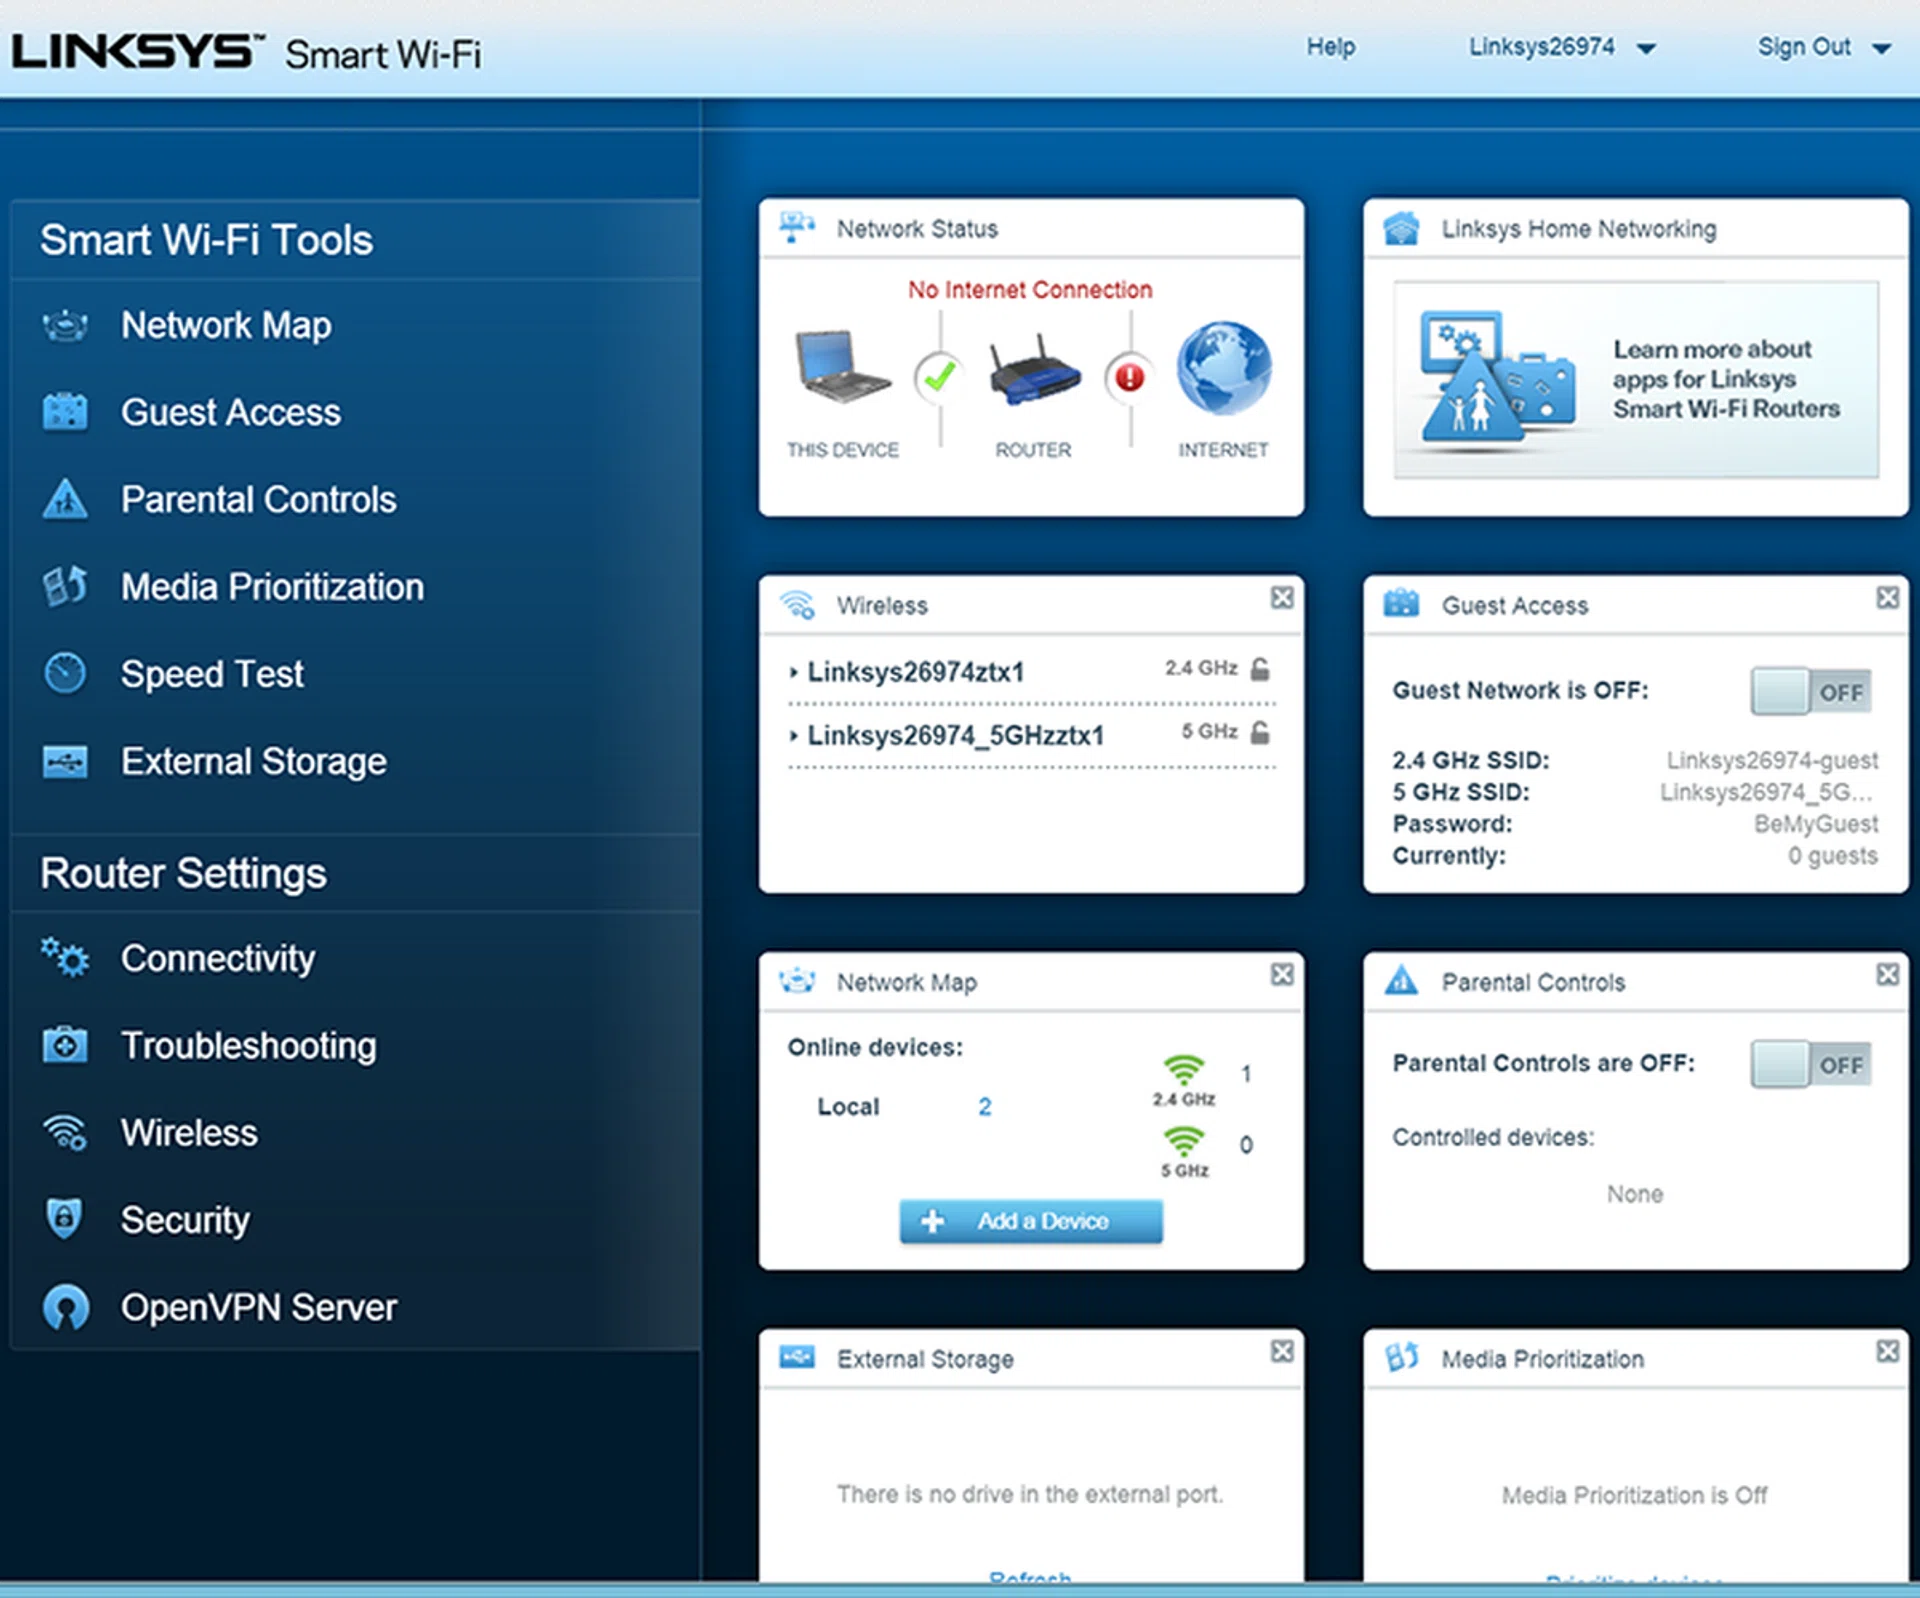Screen dimensions: 1920x1598
Task: Click the OpenVPN Server icon
Action: (65, 1307)
